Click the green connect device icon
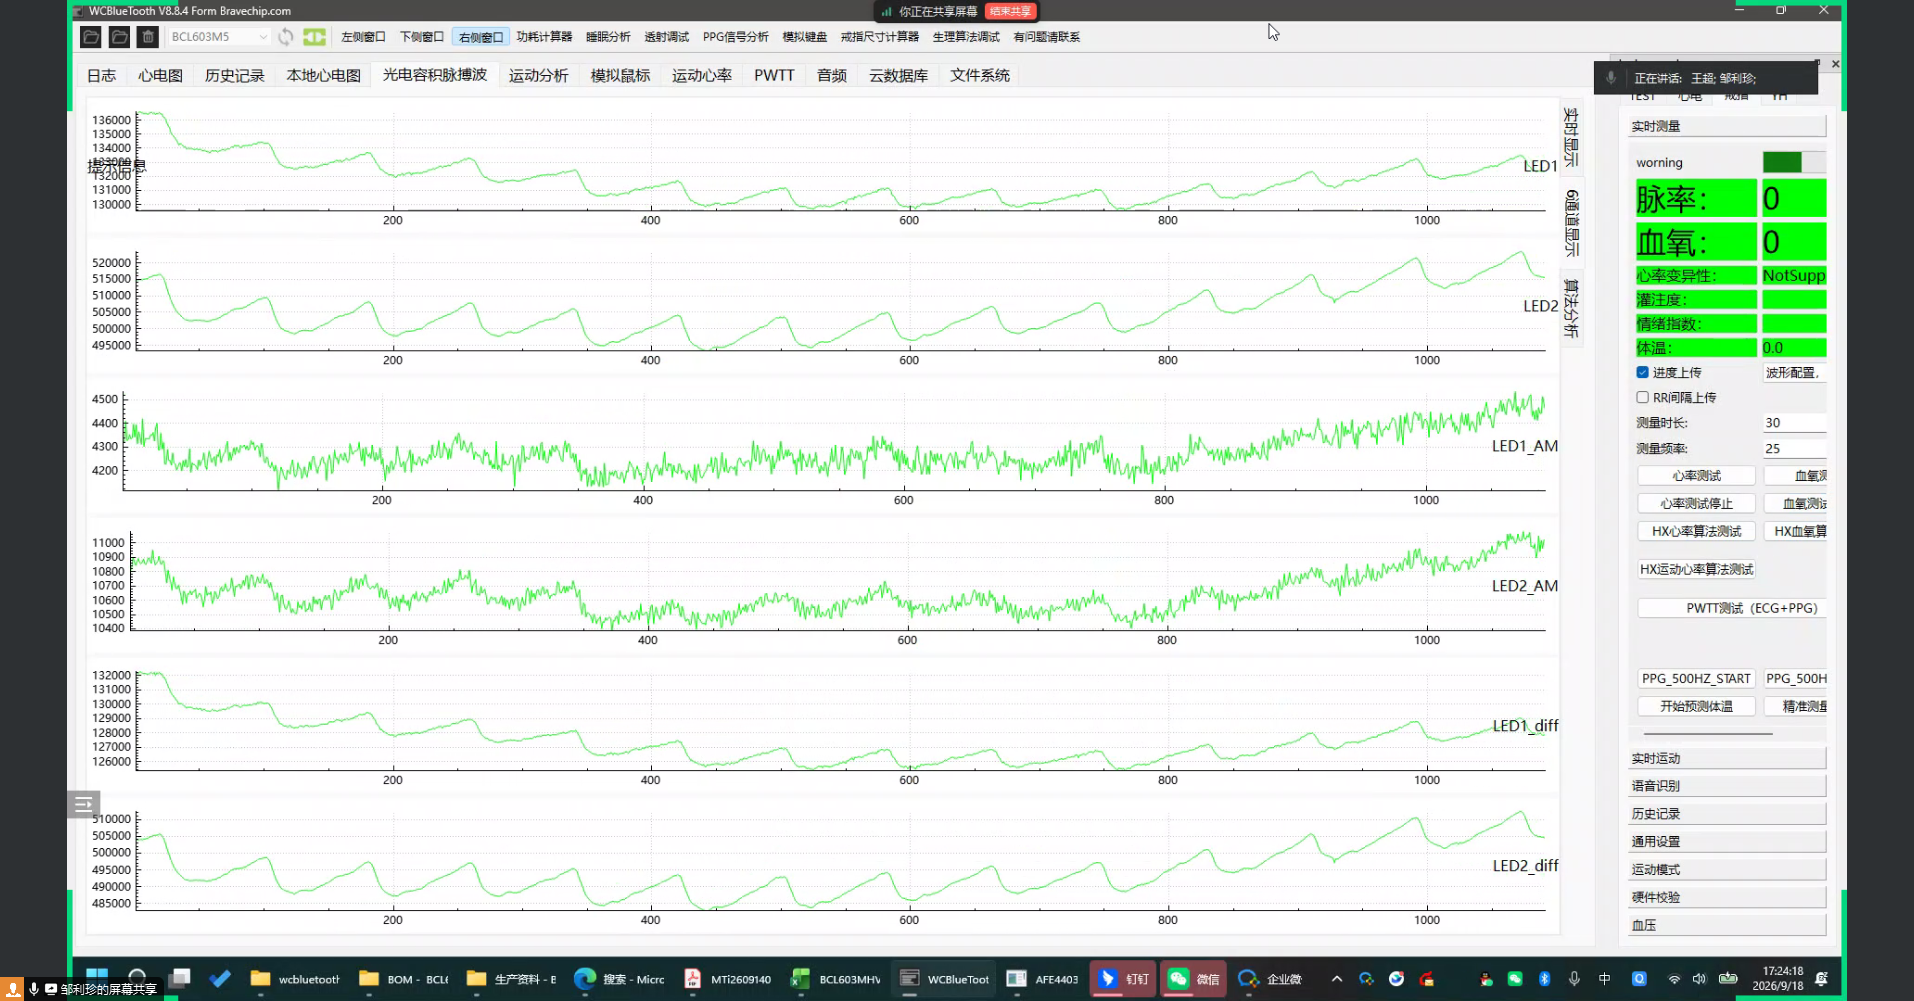The height and width of the screenshot is (1001, 1914). pos(315,37)
